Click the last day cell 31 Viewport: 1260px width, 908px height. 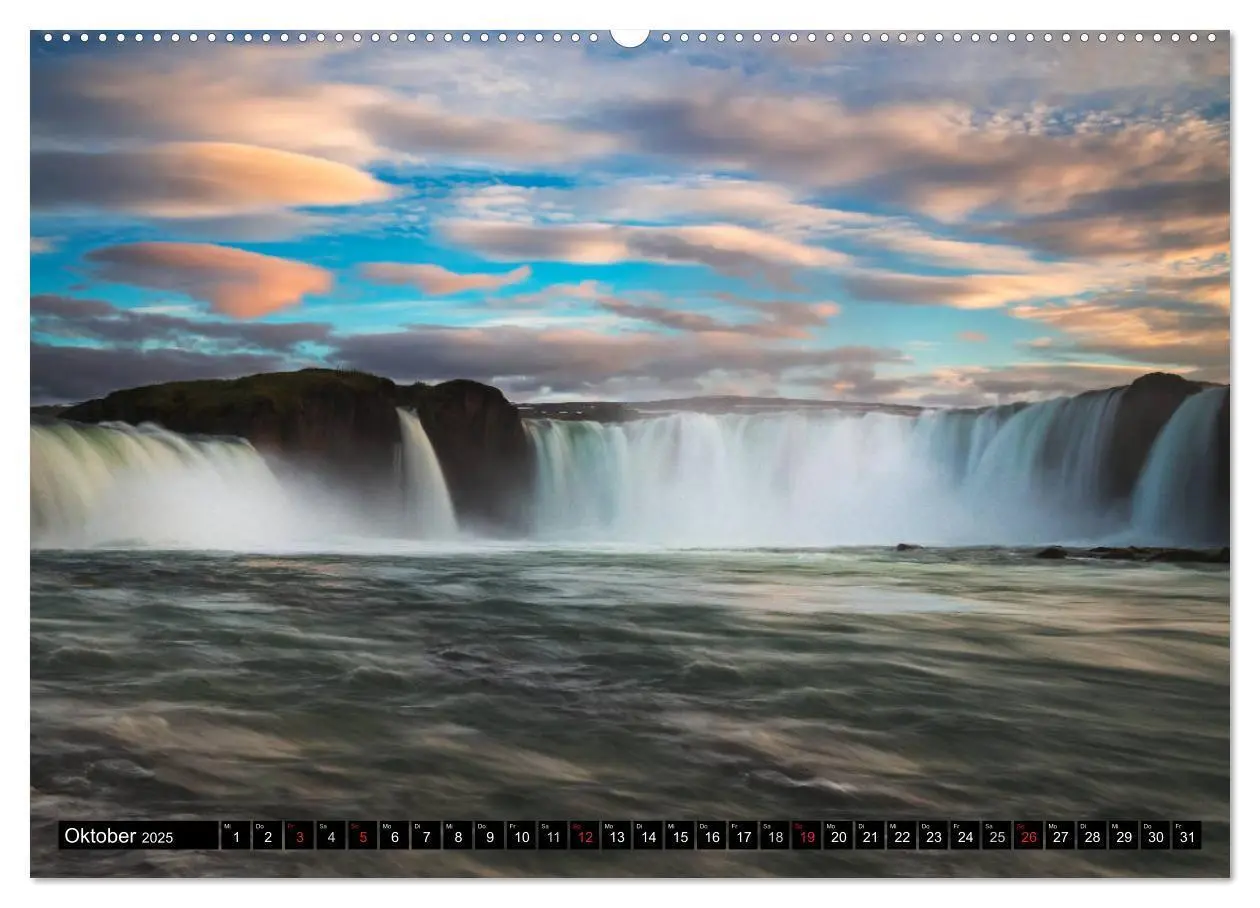point(1186,836)
